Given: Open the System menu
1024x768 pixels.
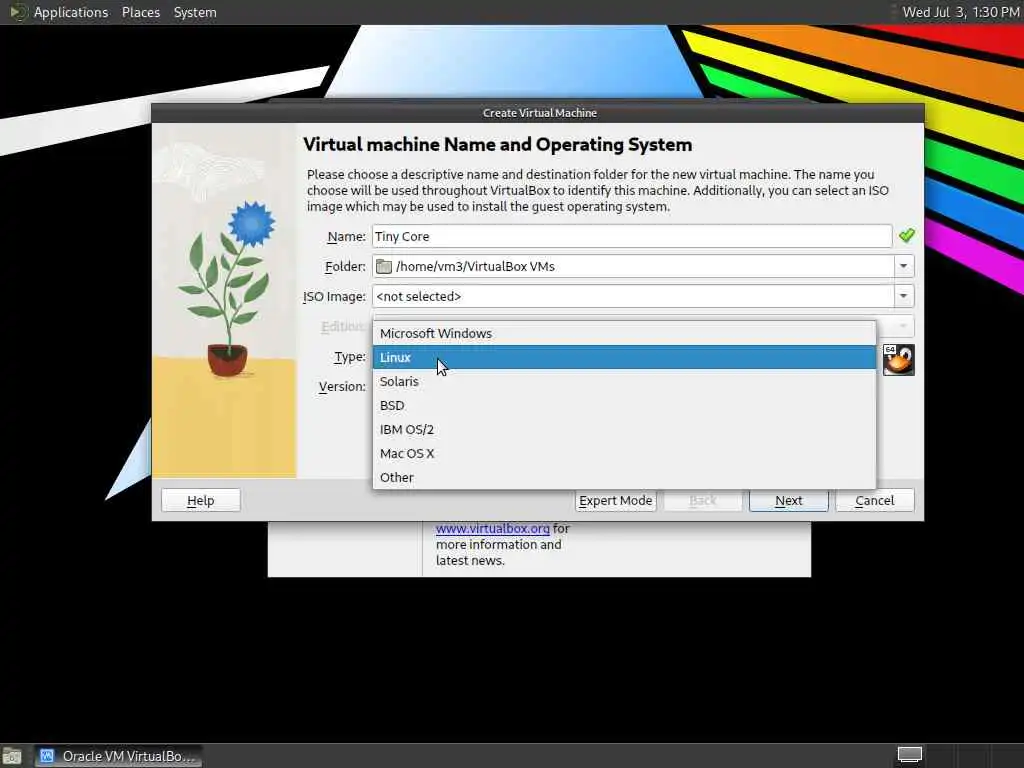Looking at the screenshot, I should (x=195, y=12).
